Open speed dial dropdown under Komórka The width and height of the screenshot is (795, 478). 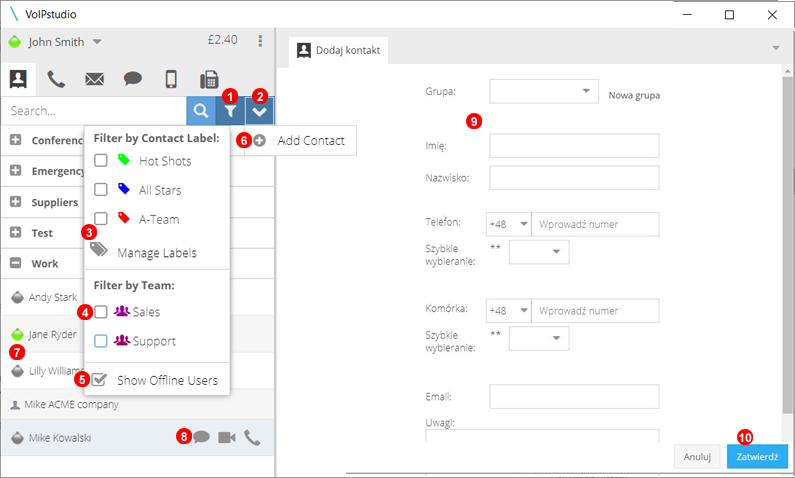click(539, 338)
